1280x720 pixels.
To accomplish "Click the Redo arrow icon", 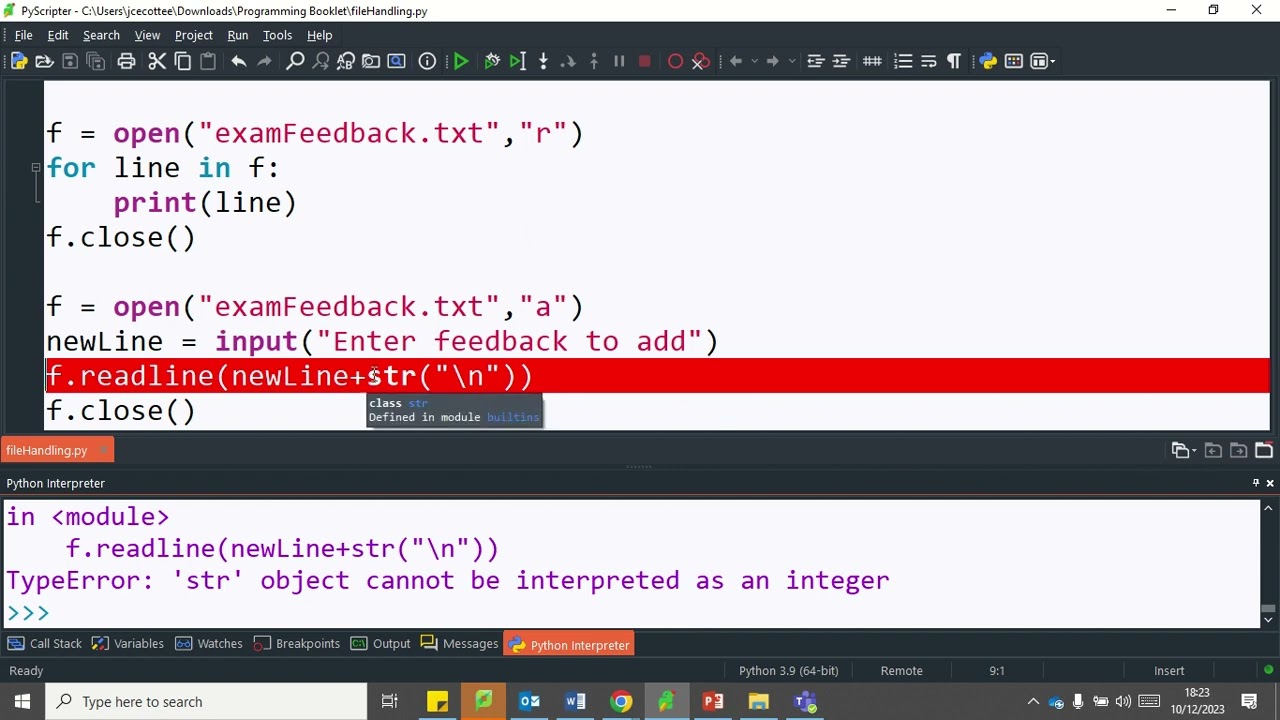I will 264,61.
